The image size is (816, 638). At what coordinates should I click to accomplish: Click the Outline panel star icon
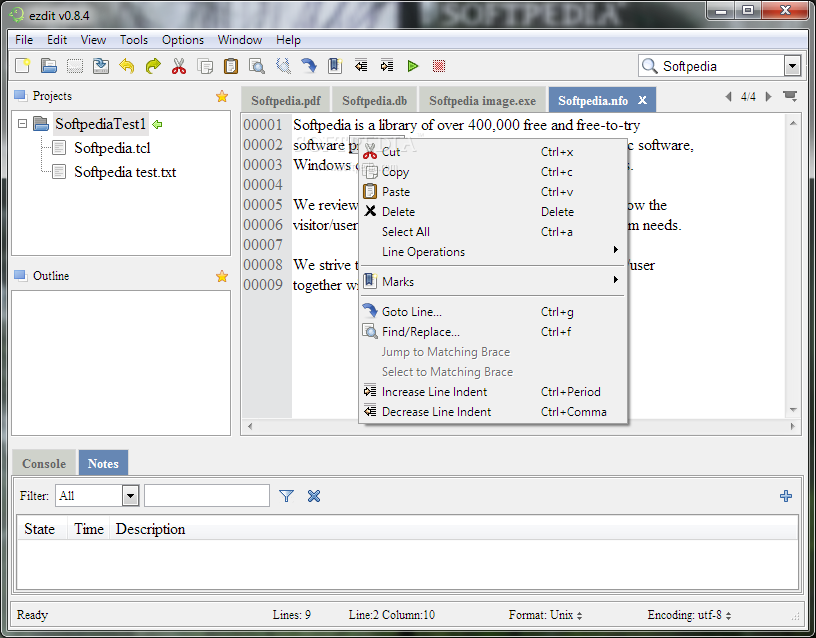(222, 276)
